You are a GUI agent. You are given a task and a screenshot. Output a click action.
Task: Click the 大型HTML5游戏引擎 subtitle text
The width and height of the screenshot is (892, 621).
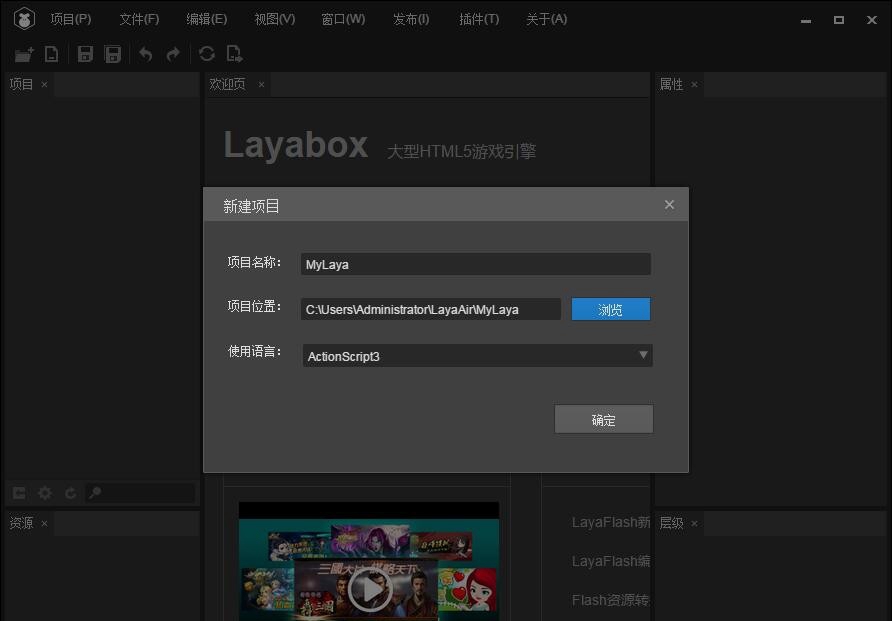point(461,151)
